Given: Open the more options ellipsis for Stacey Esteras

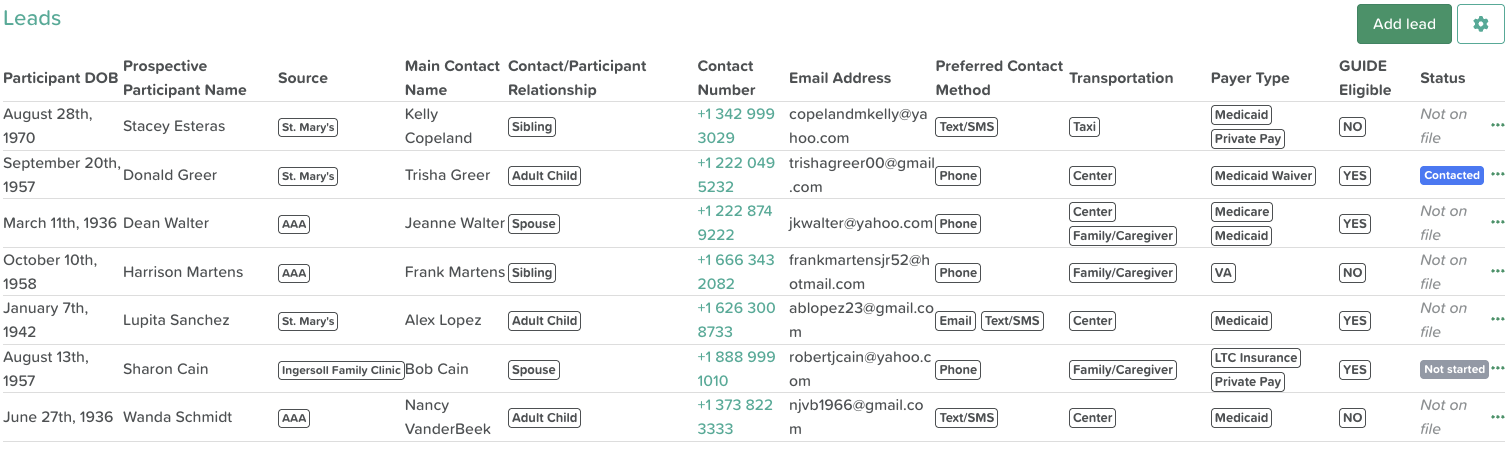Looking at the screenshot, I should pos(1497,126).
